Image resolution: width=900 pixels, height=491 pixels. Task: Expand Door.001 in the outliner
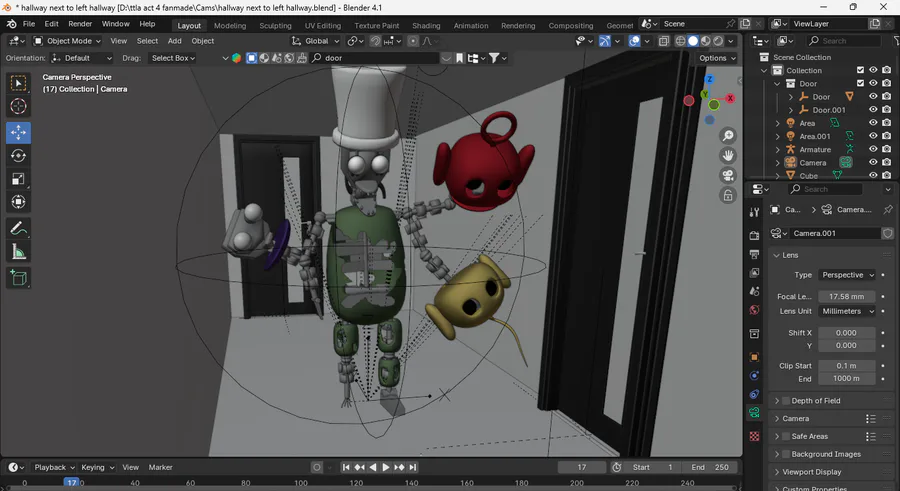(790, 110)
